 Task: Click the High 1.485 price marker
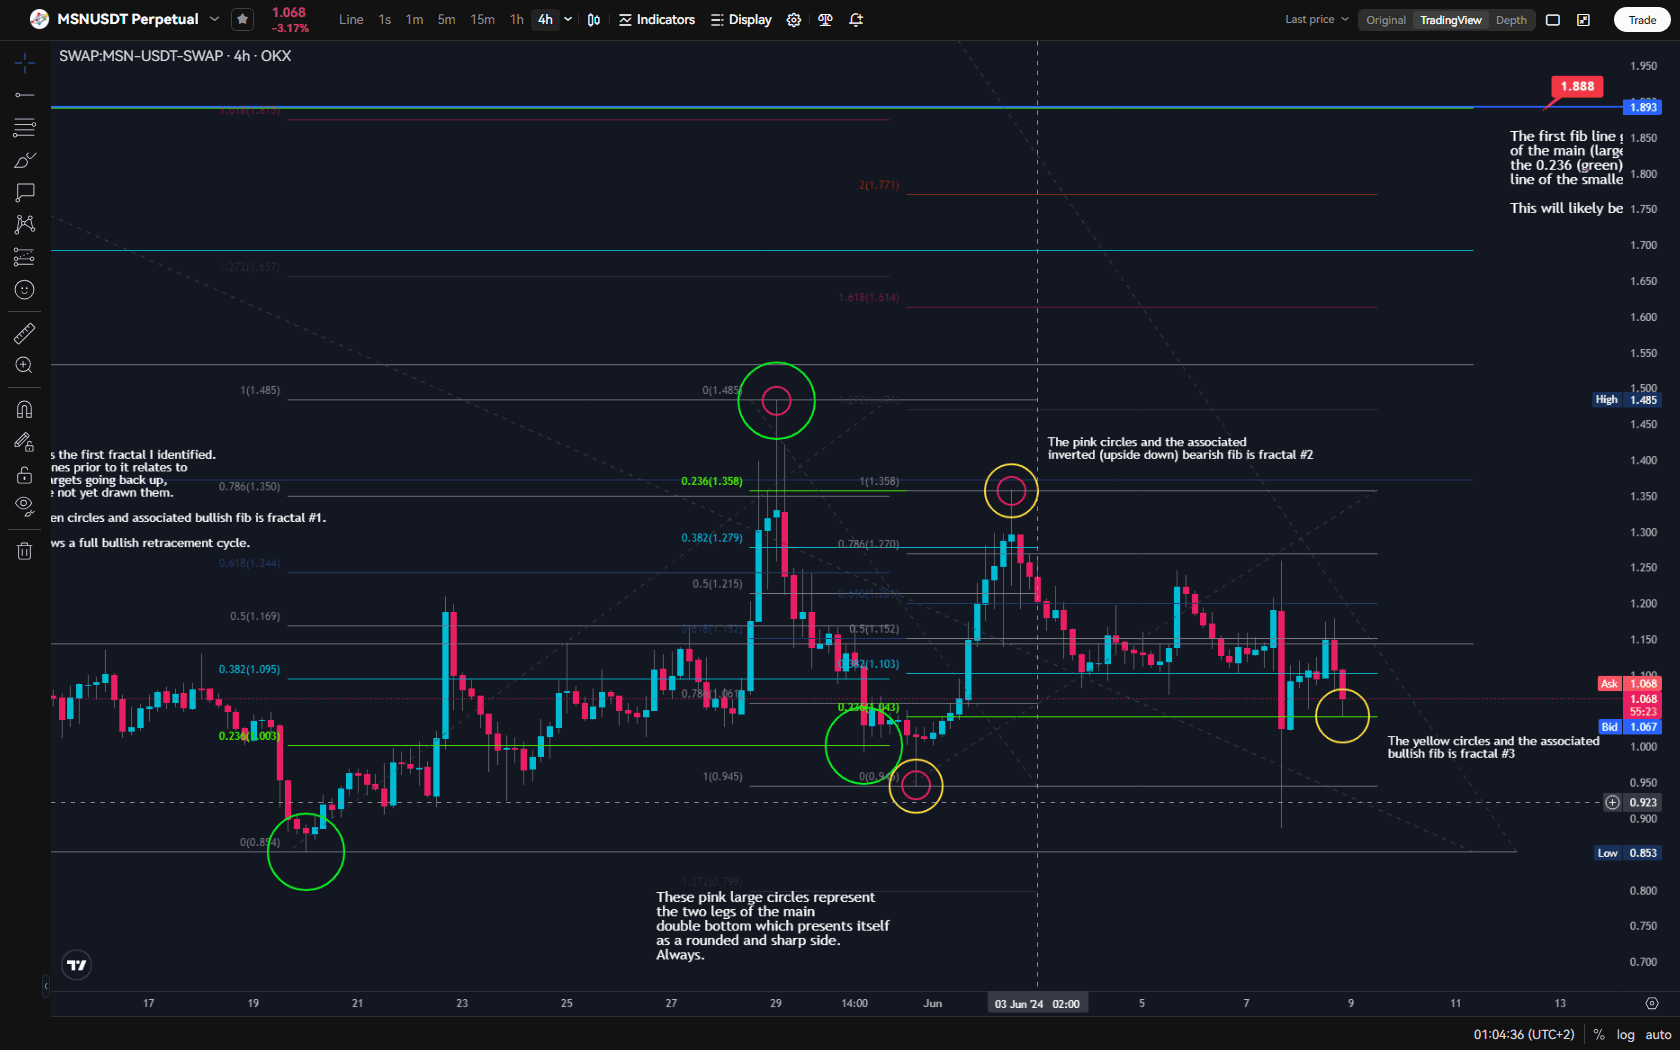pos(1626,400)
